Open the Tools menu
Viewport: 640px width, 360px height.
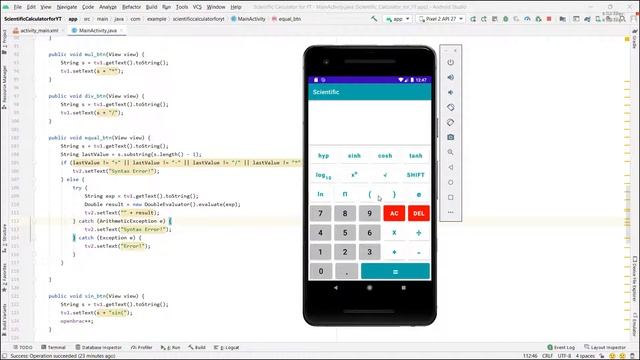pos(182,7)
